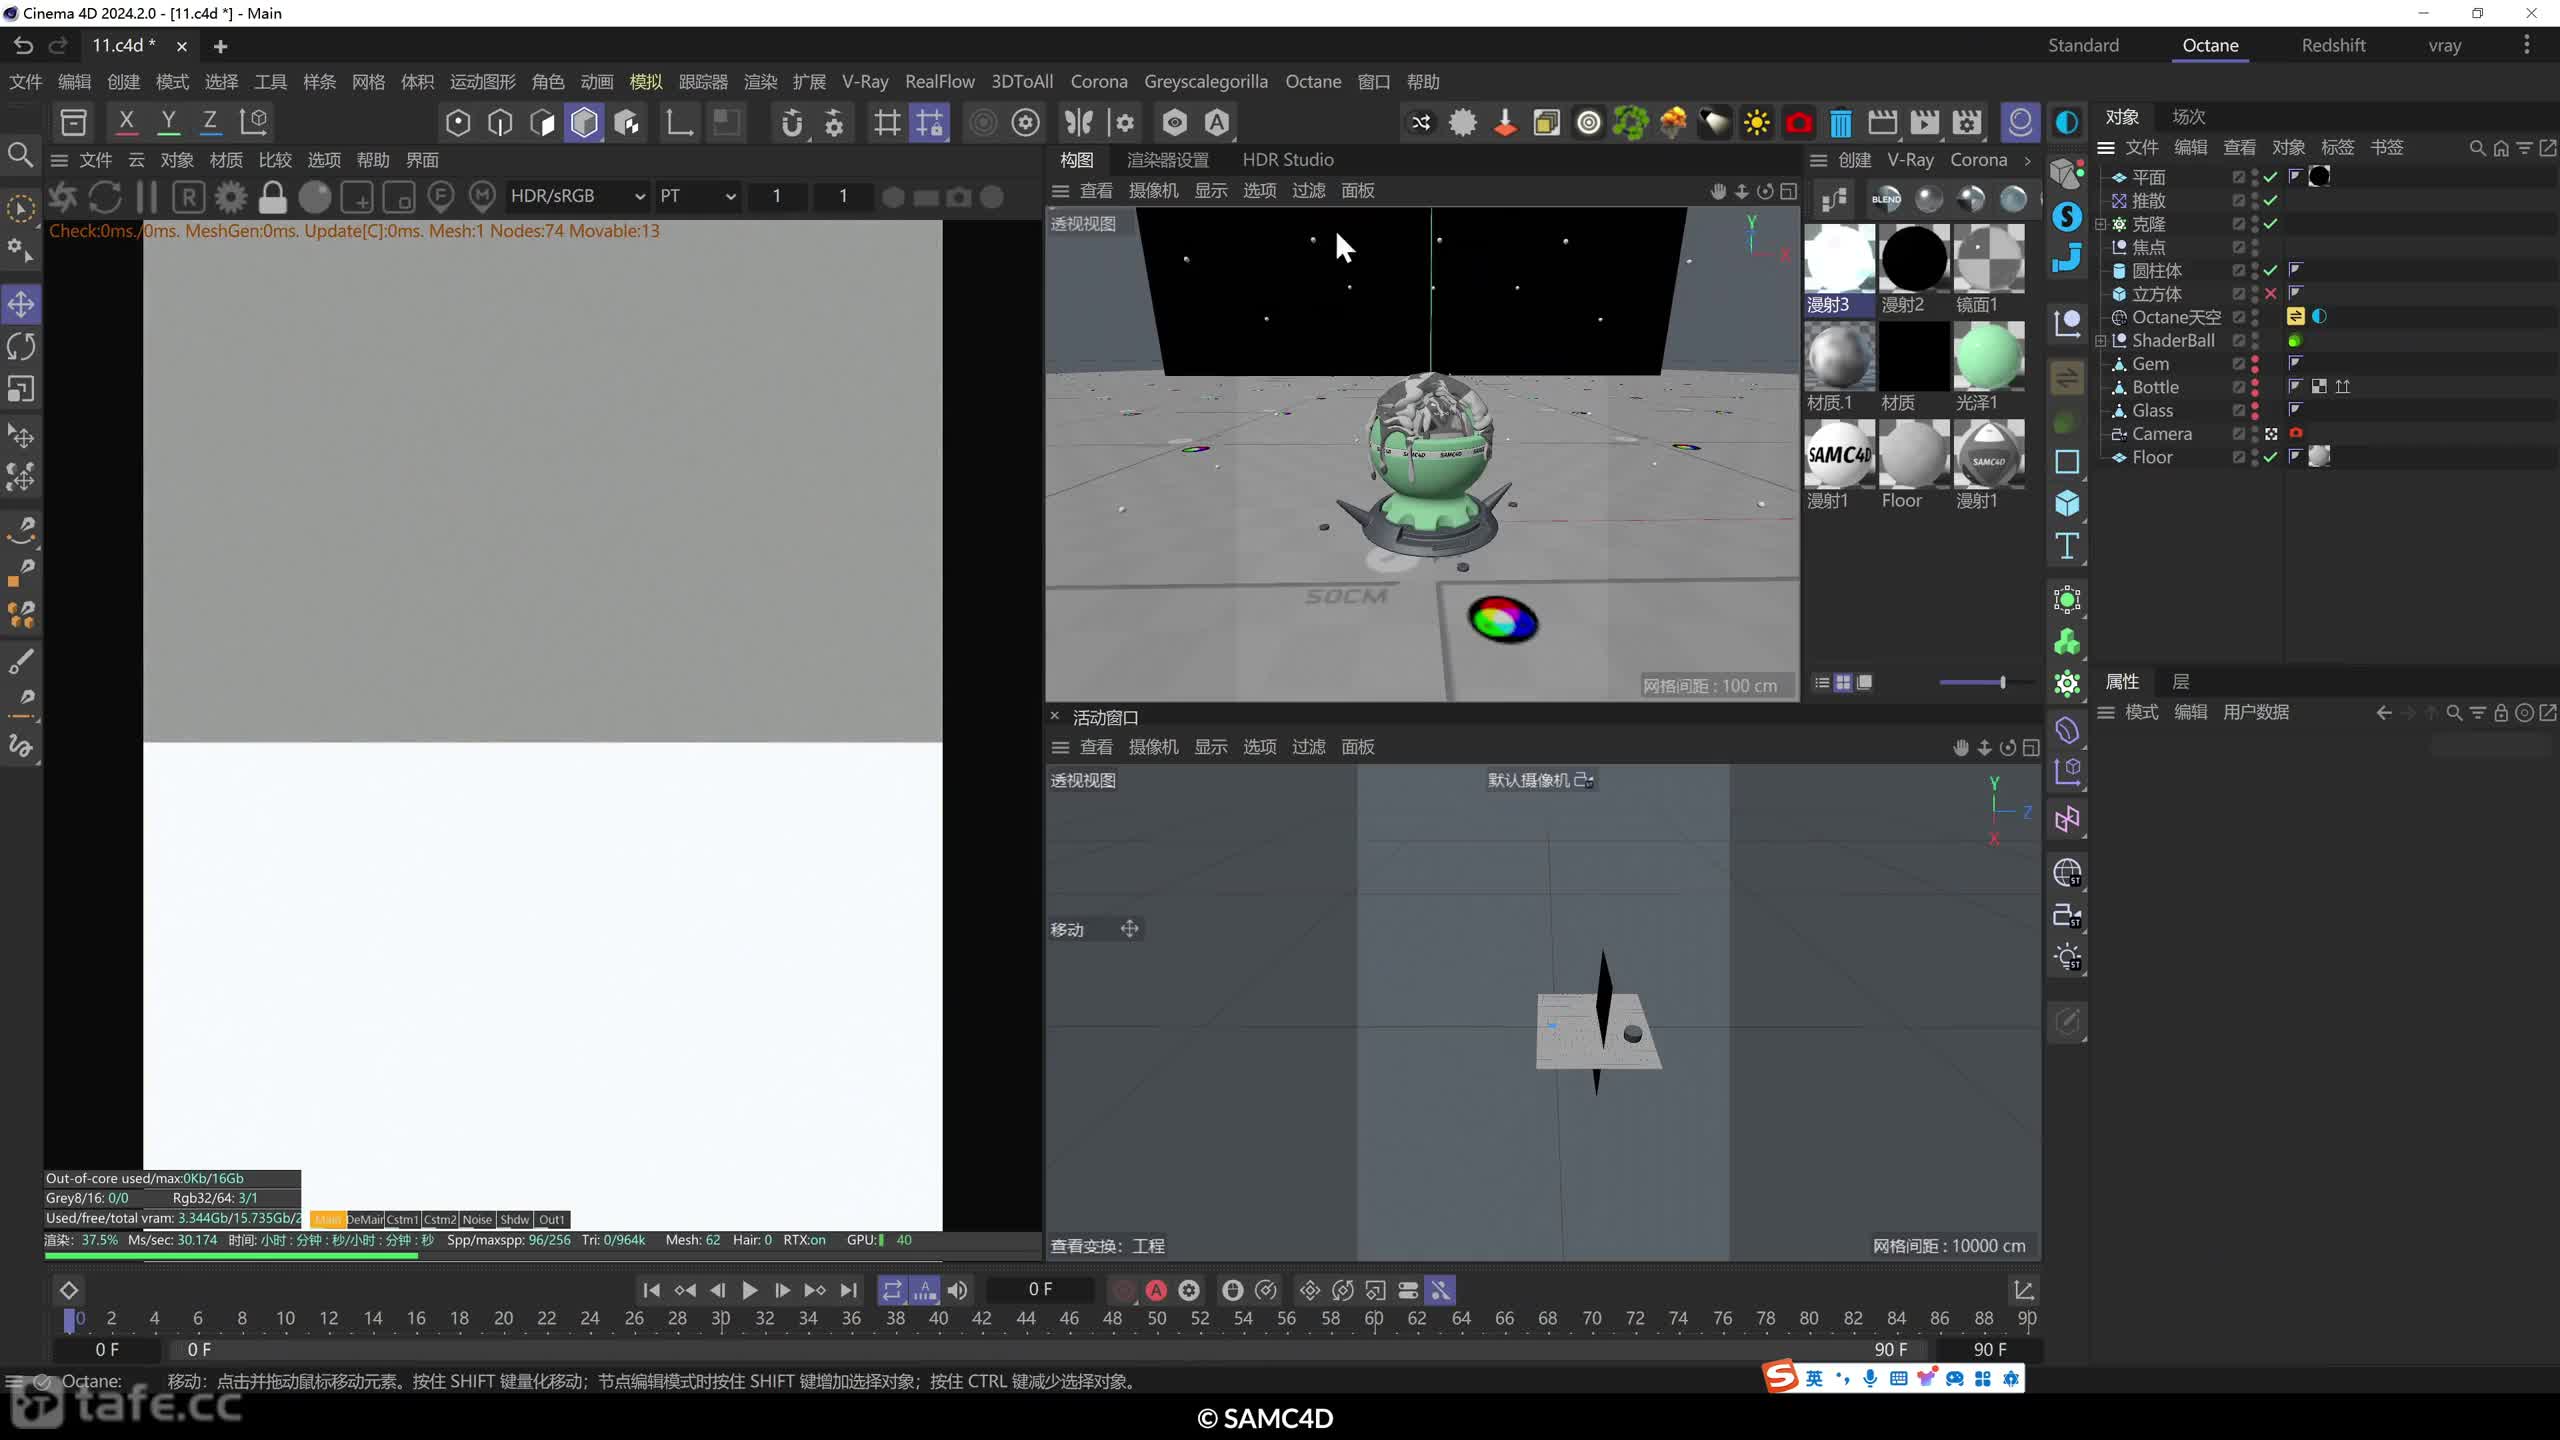Click frame 30 on timeline ruler
This screenshot has height=1440, width=2560.
point(720,1319)
